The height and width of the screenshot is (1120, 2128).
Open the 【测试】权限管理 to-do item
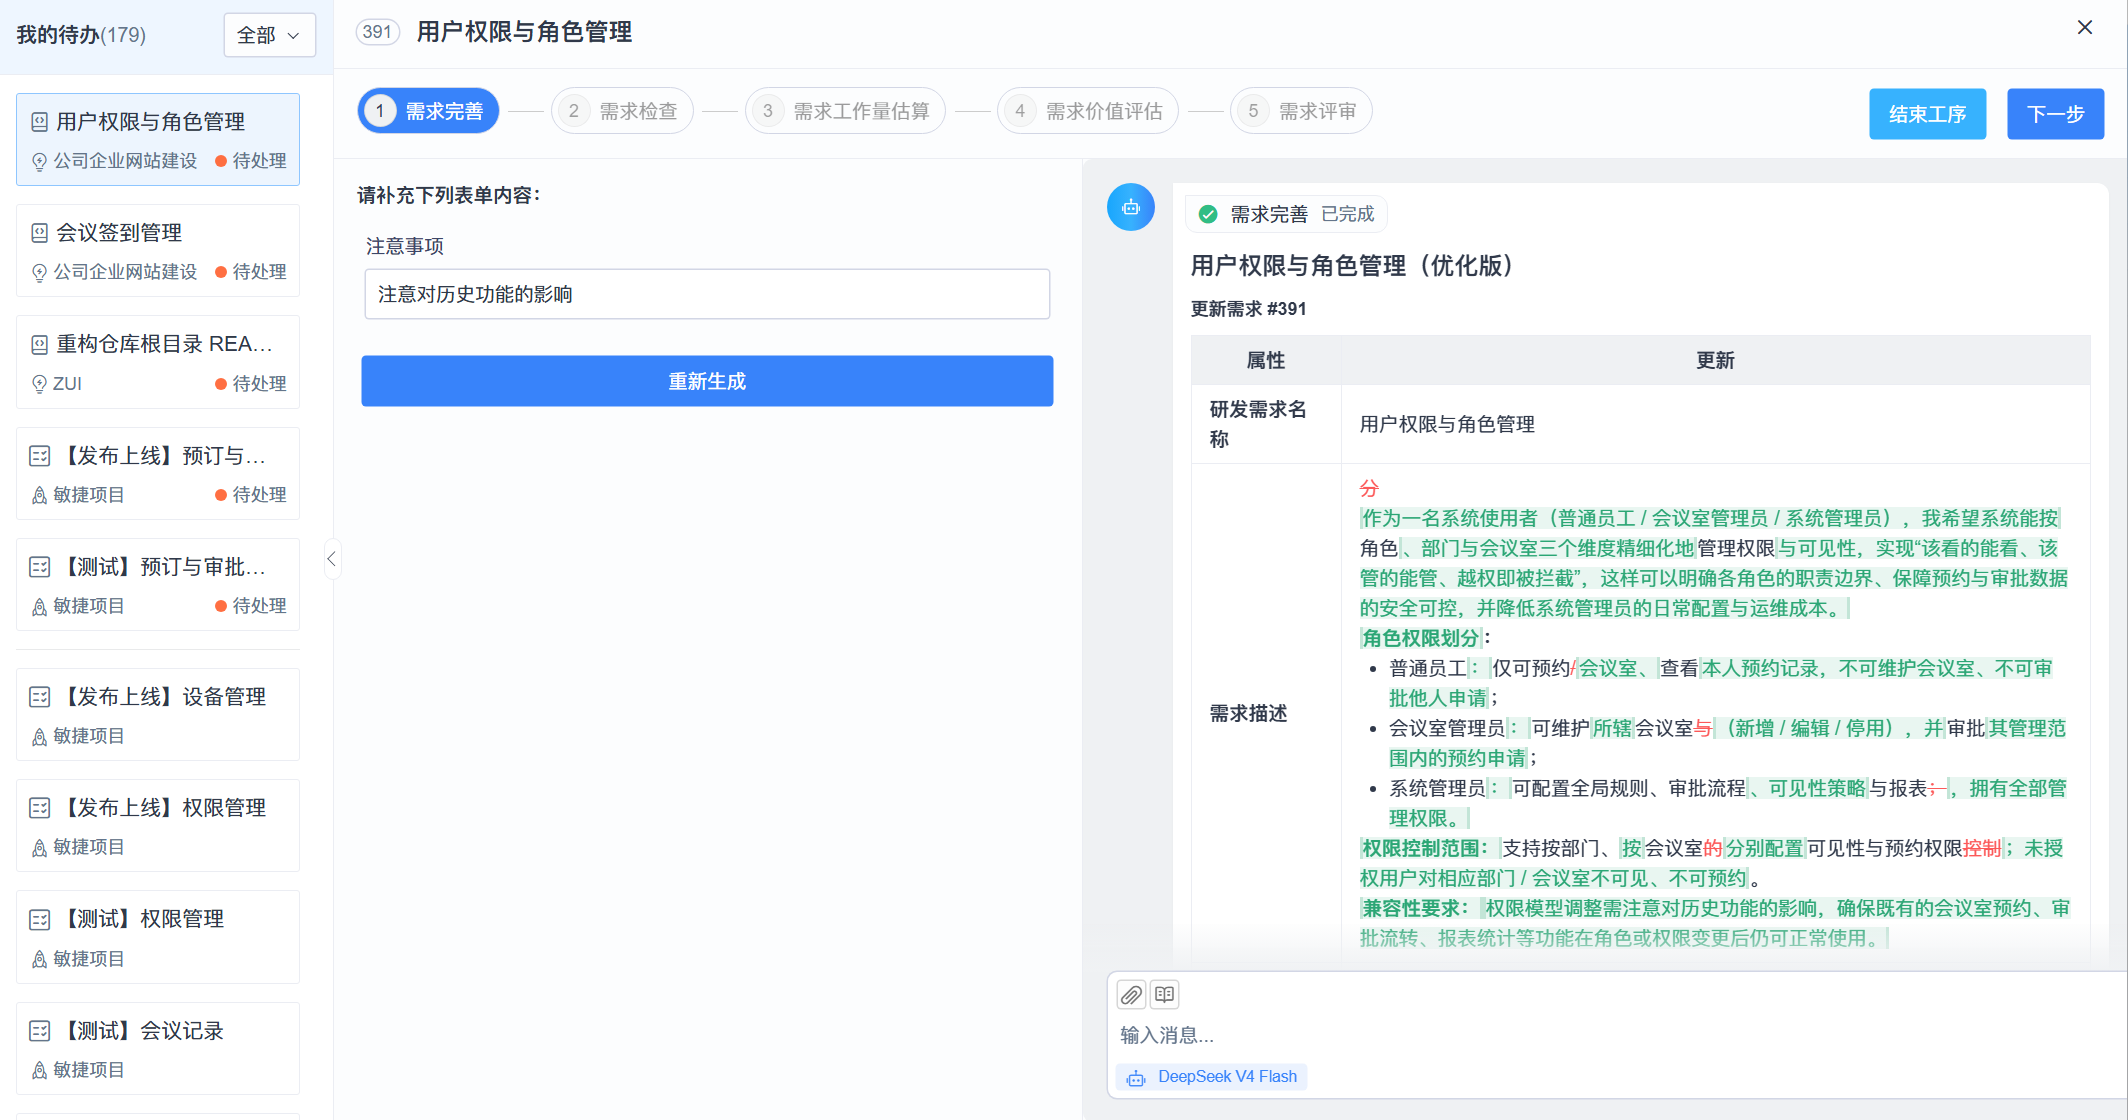(158, 937)
